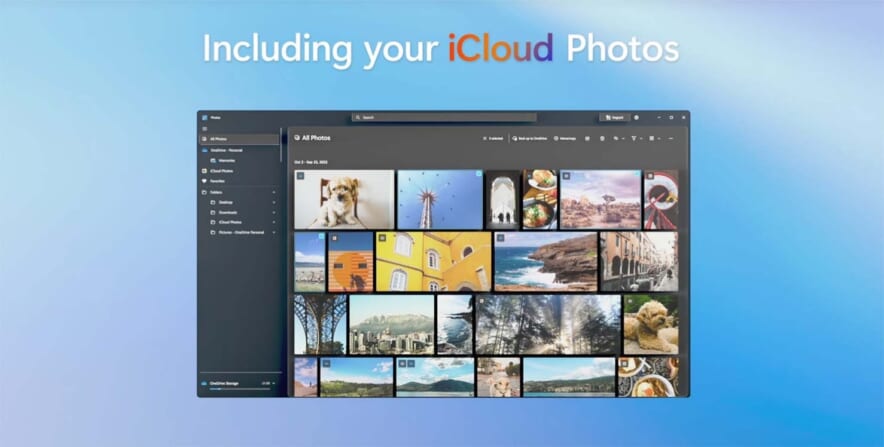Open the city skyline mountain photo

pos(392,325)
